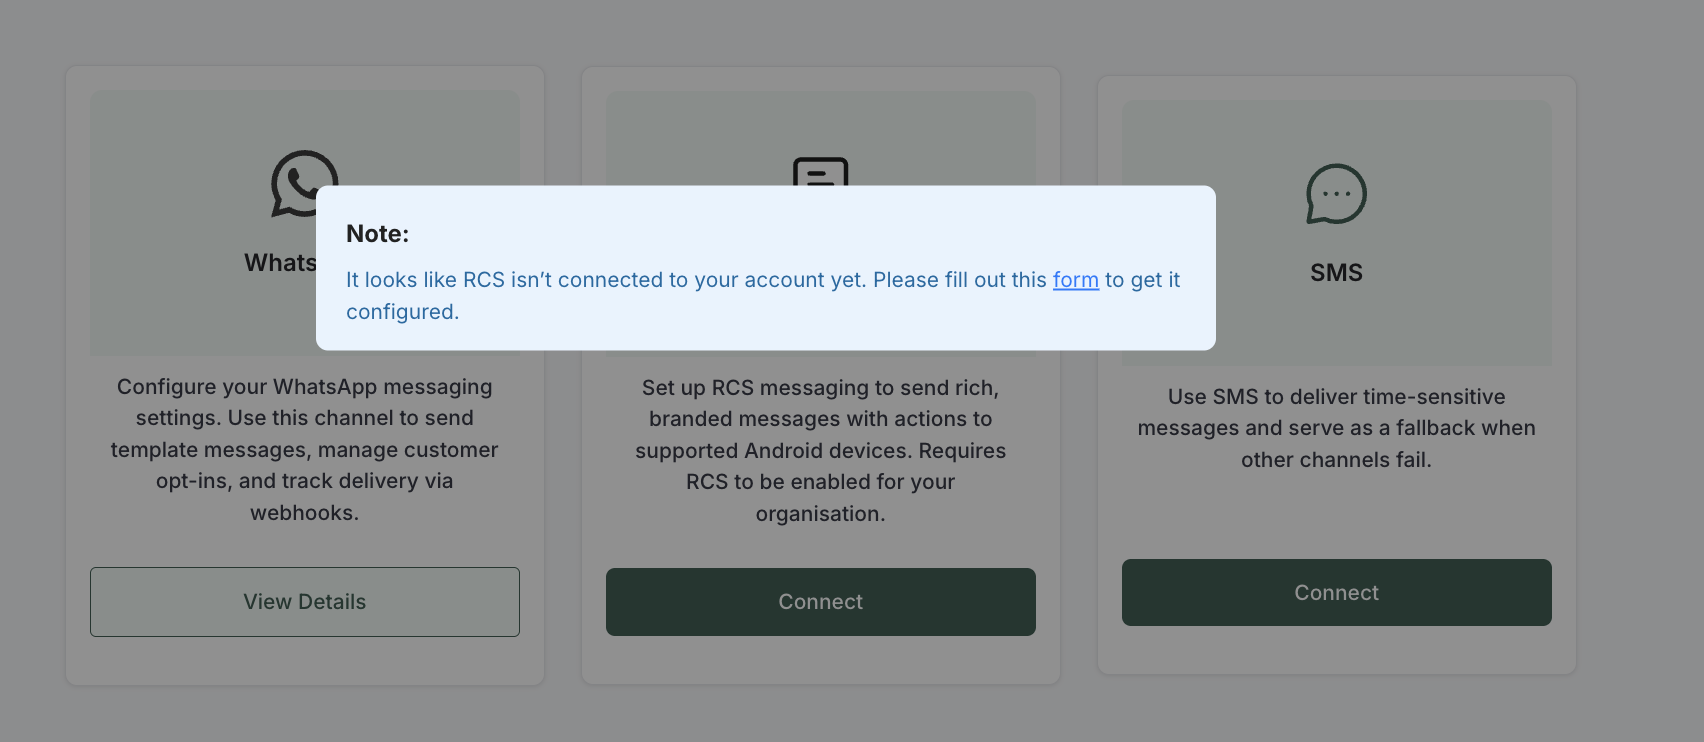Click the RCS messaging description paragraph
Viewport: 1704px width, 742px height.
(820, 450)
